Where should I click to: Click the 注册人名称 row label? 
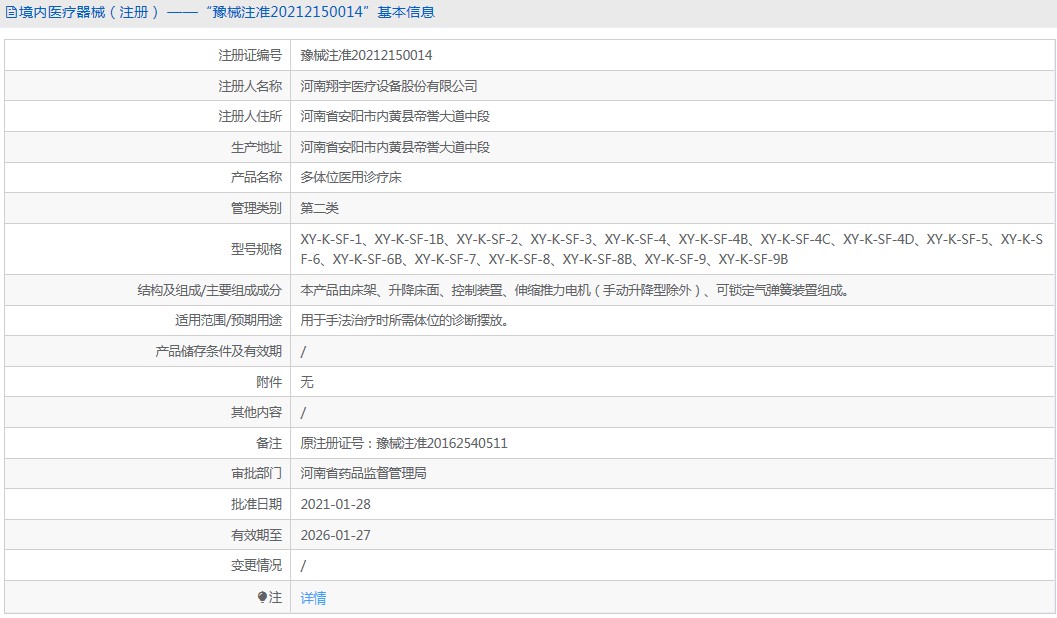(x=249, y=86)
